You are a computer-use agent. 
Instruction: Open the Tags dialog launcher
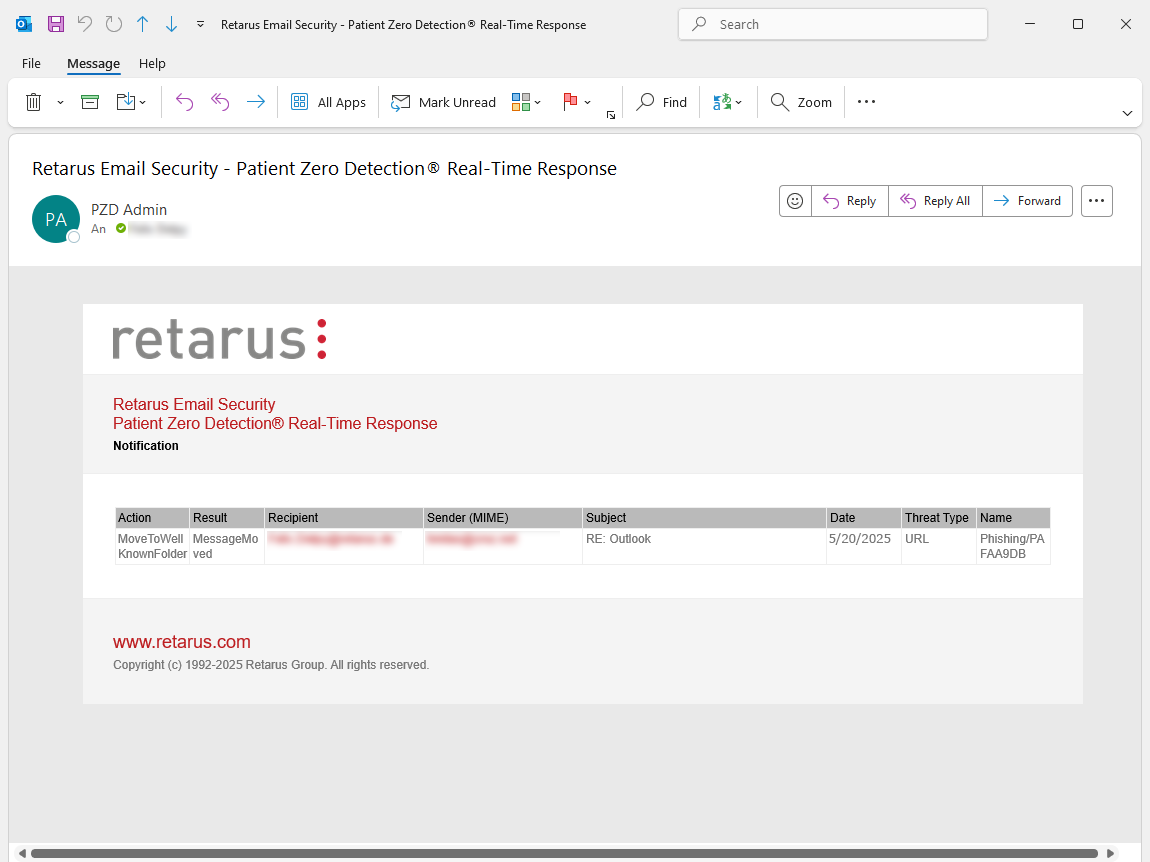coord(610,114)
